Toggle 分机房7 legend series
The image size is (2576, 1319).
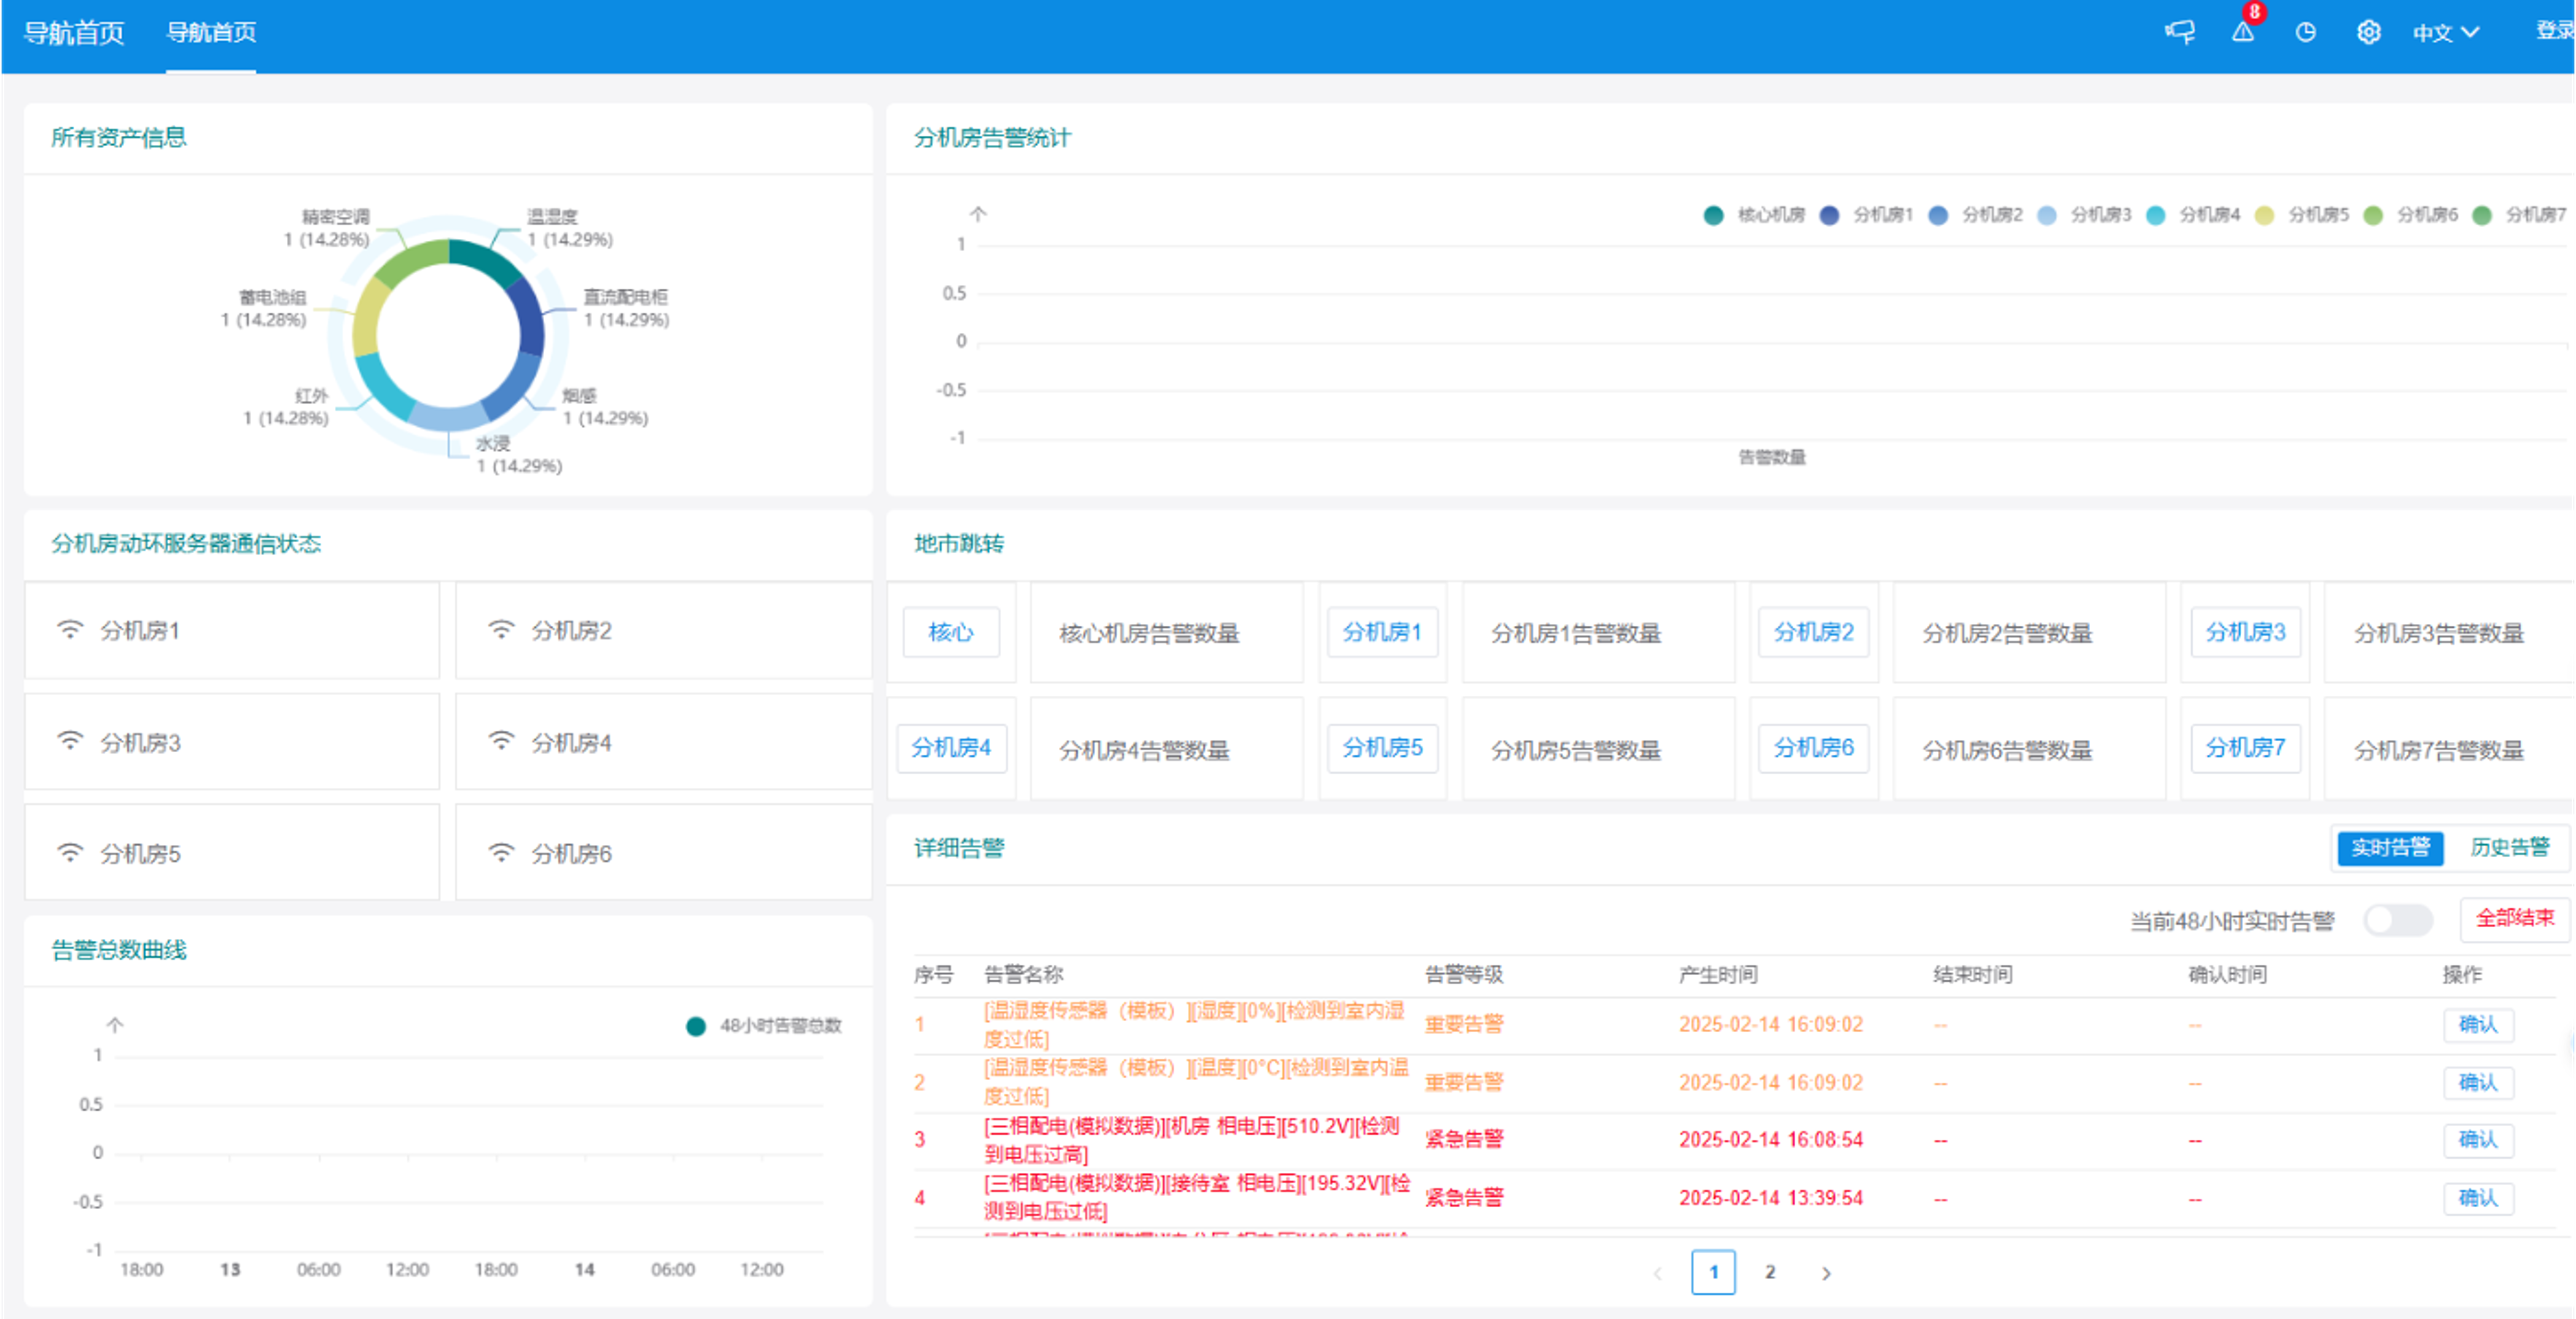[x=2519, y=215]
